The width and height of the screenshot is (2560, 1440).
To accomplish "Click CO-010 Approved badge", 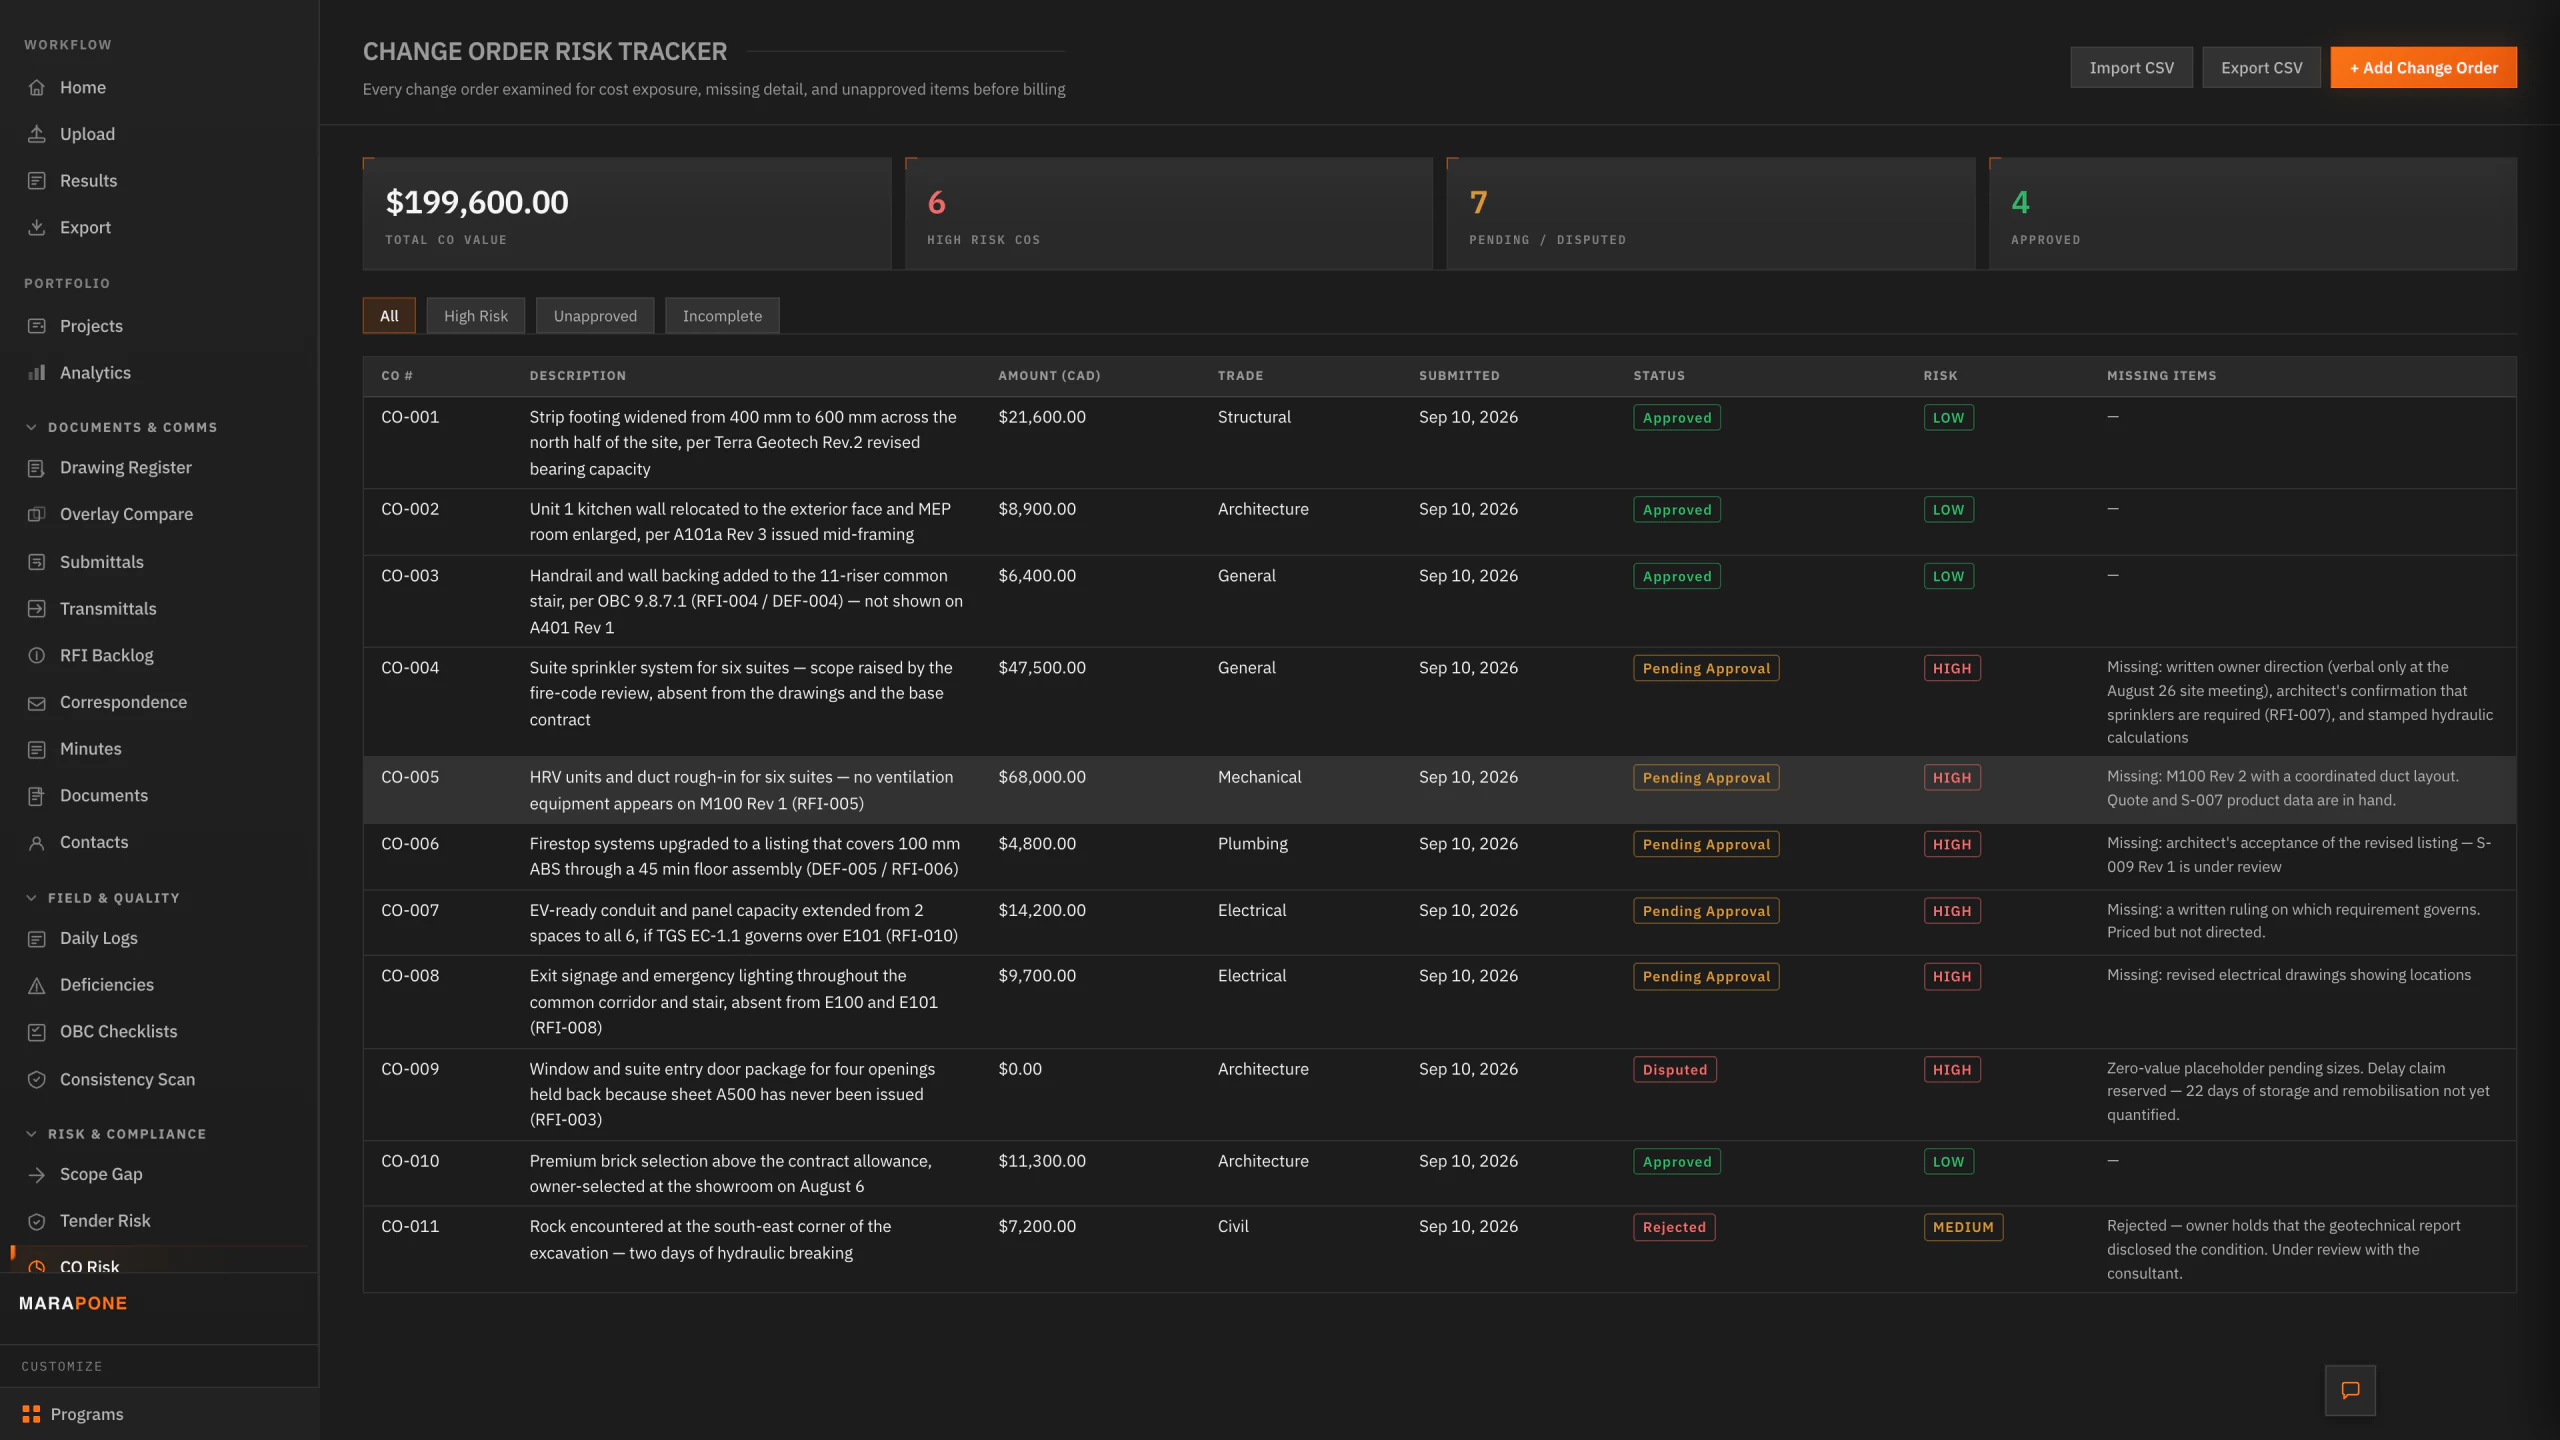I will [1677, 1162].
